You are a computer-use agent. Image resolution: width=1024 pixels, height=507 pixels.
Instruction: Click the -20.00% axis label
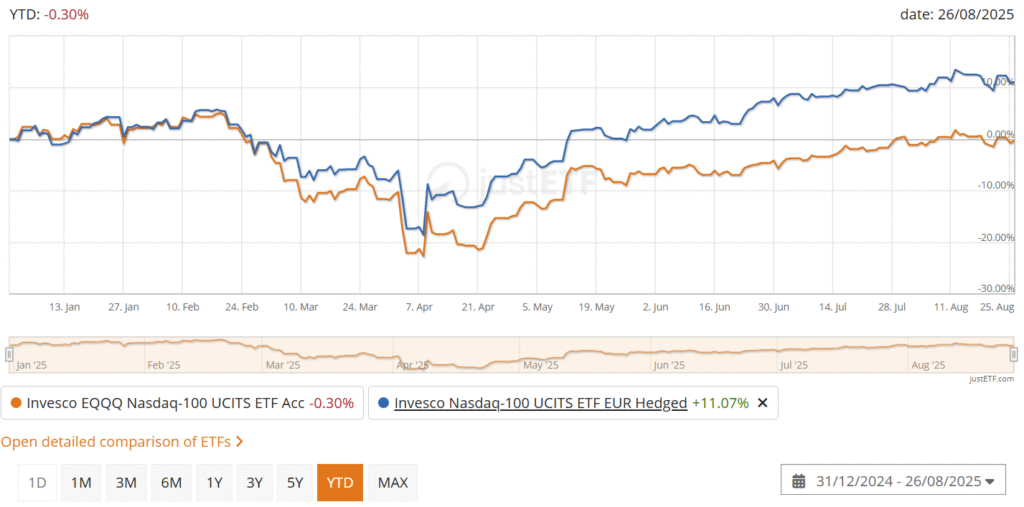tap(997, 237)
